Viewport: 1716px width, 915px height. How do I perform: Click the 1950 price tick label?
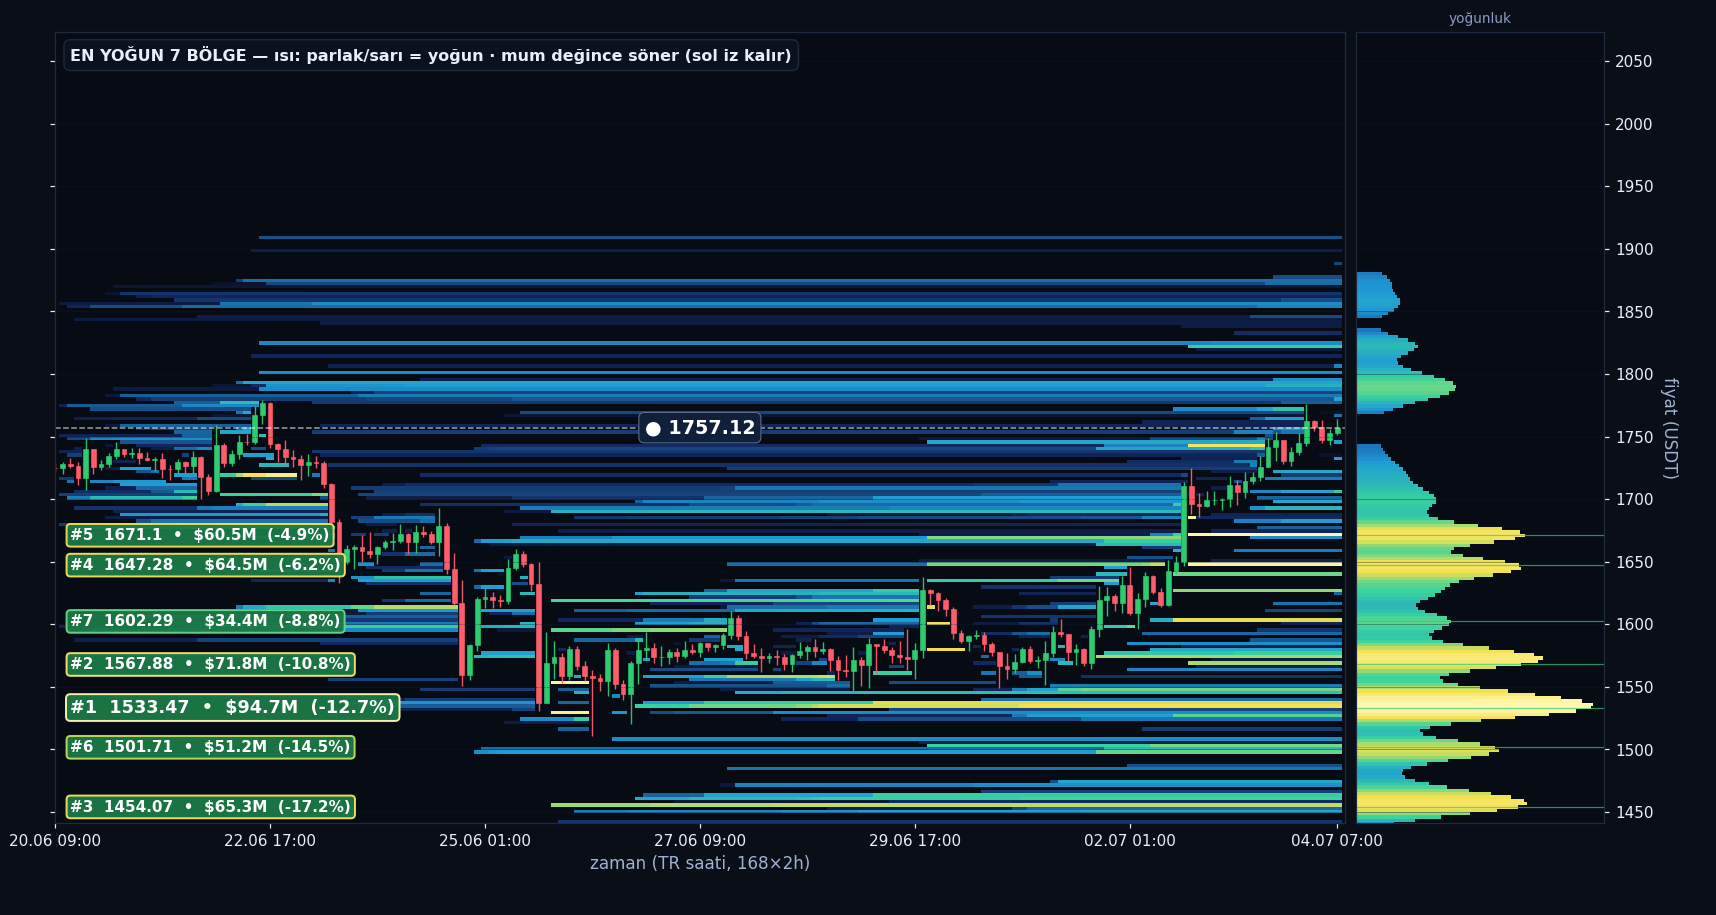(x=1633, y=187)
